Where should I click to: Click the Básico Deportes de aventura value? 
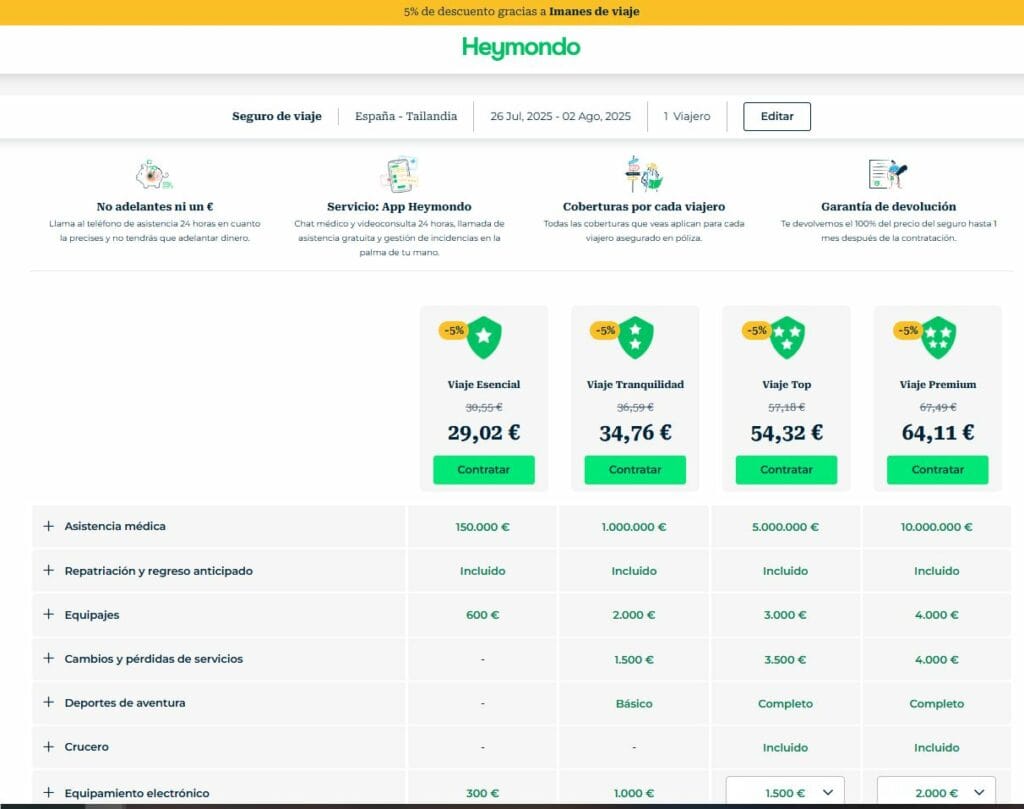634,704
